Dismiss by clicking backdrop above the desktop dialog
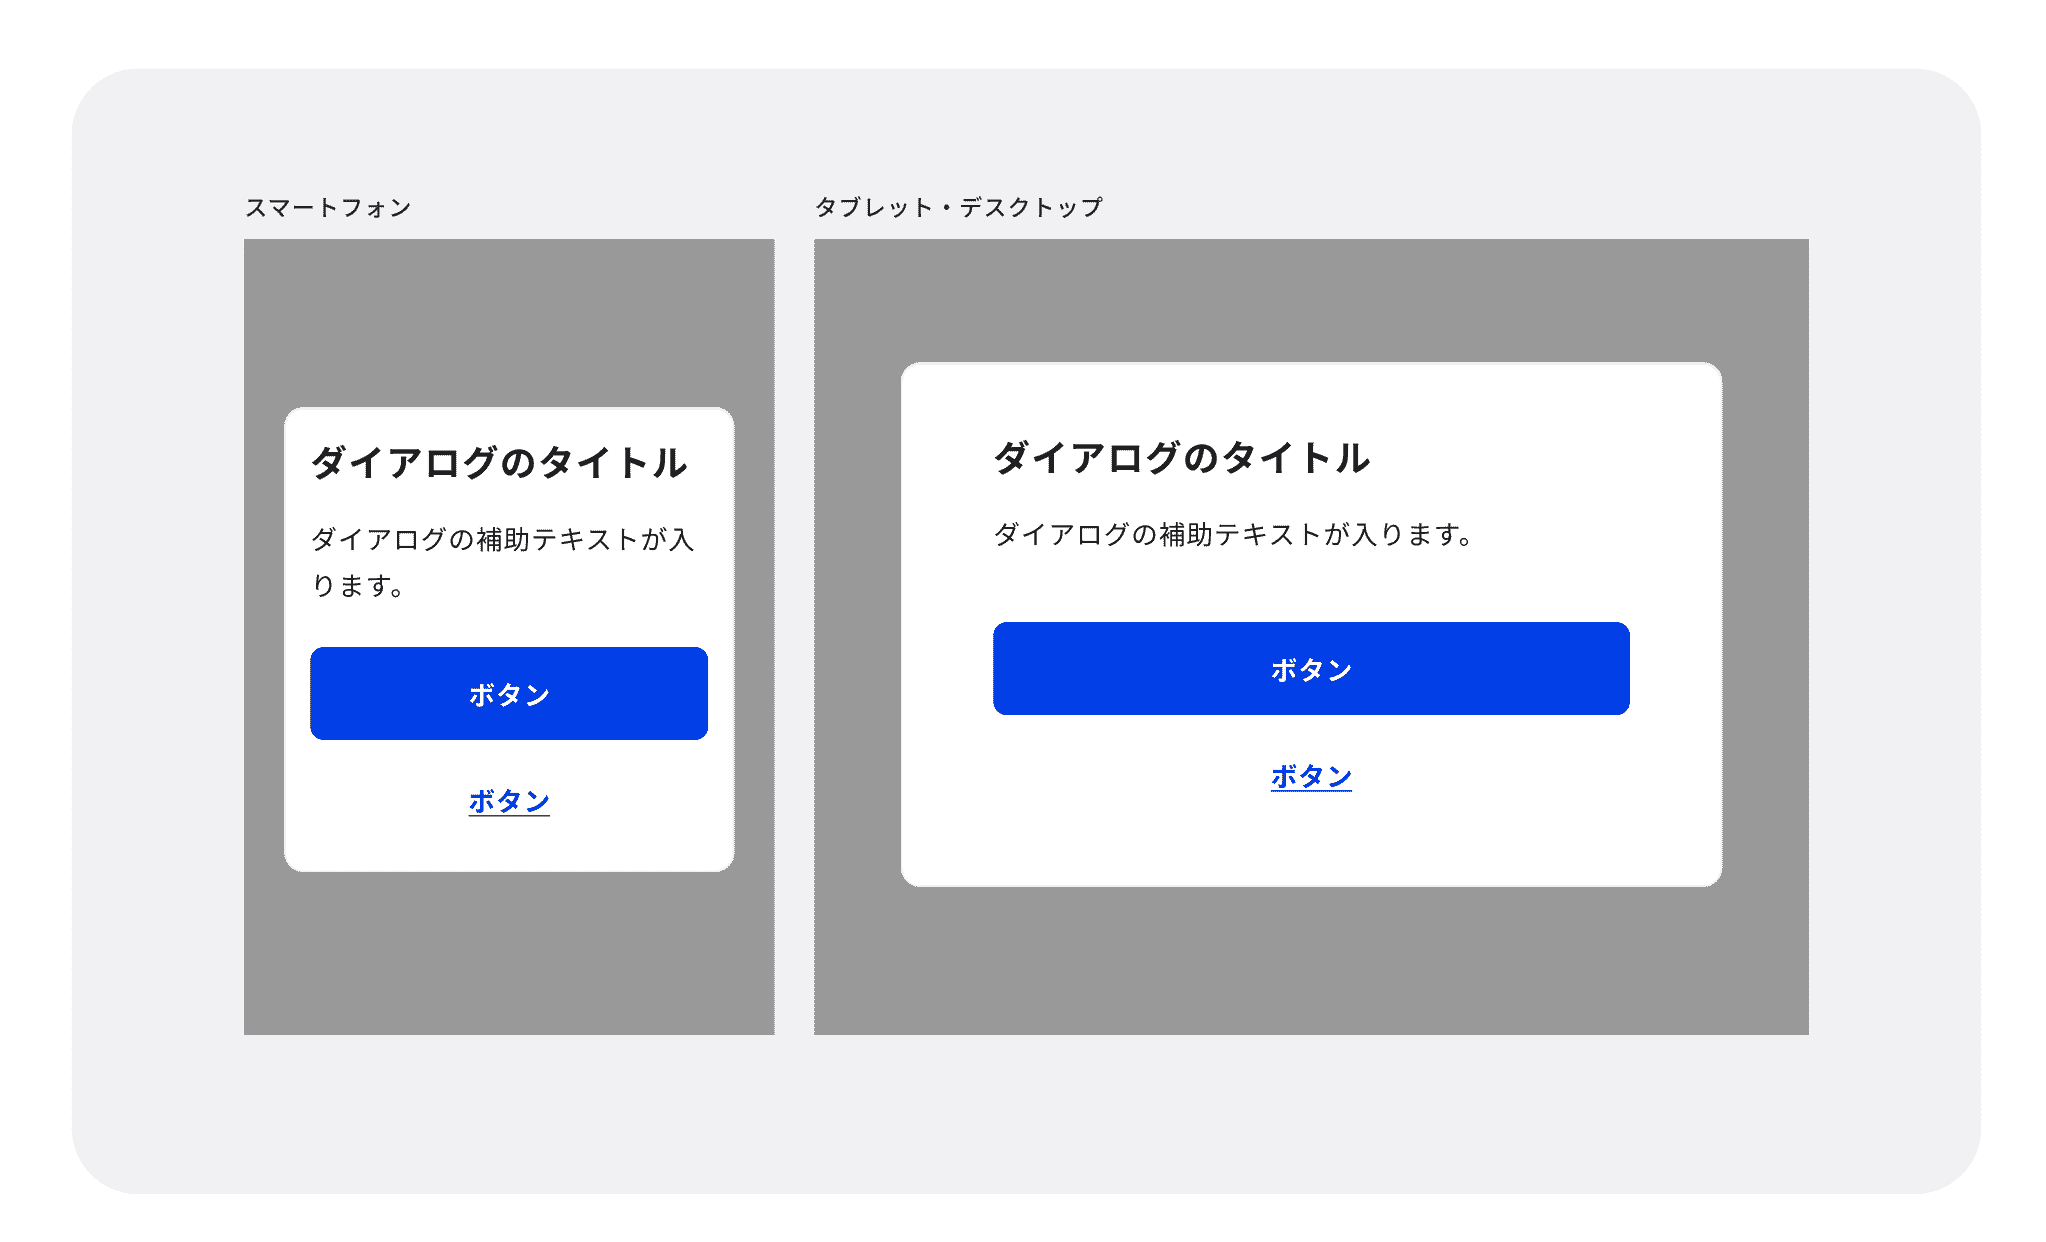Screen dimensions: 2046x1242 [1310, 298]
